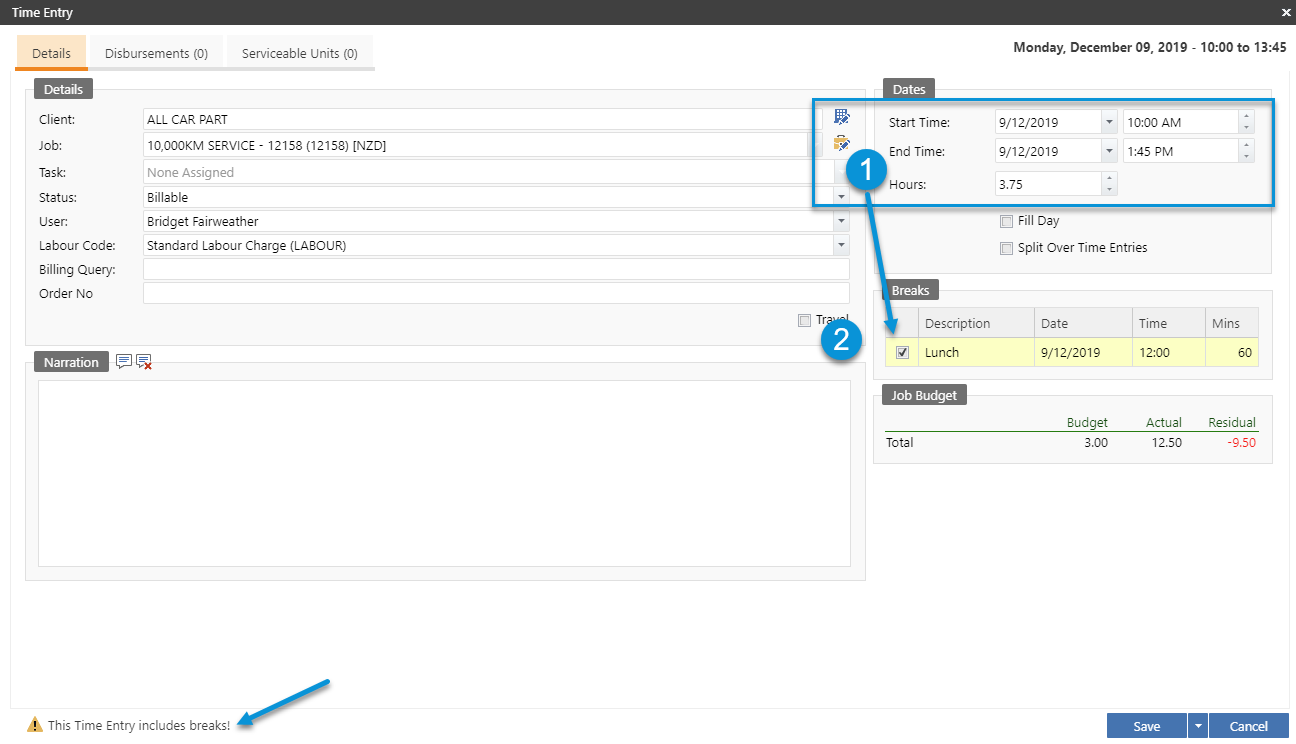
Task: Enable Split Over Time Entries checkbox
Action: (1006, 248)
